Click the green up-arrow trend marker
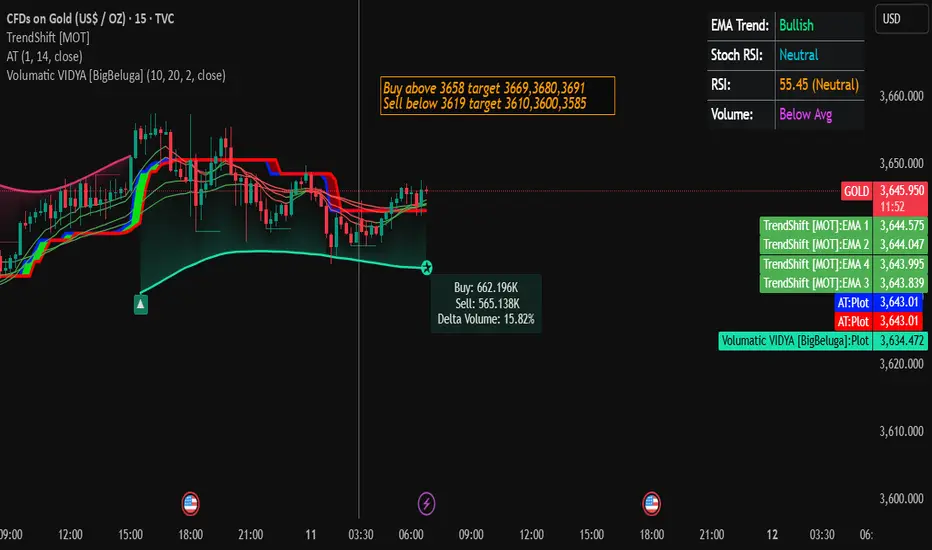Screen dimensions: 932x550 (140, 304)
